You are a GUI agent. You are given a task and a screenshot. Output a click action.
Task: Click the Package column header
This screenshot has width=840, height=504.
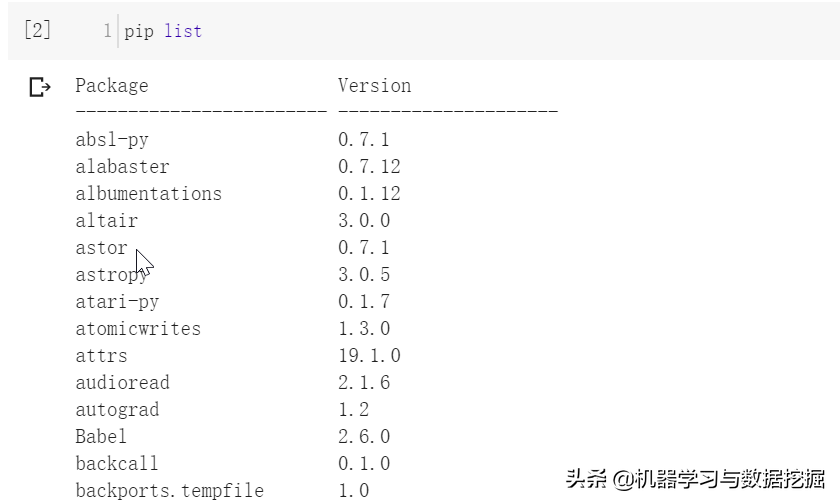point(111,86)
